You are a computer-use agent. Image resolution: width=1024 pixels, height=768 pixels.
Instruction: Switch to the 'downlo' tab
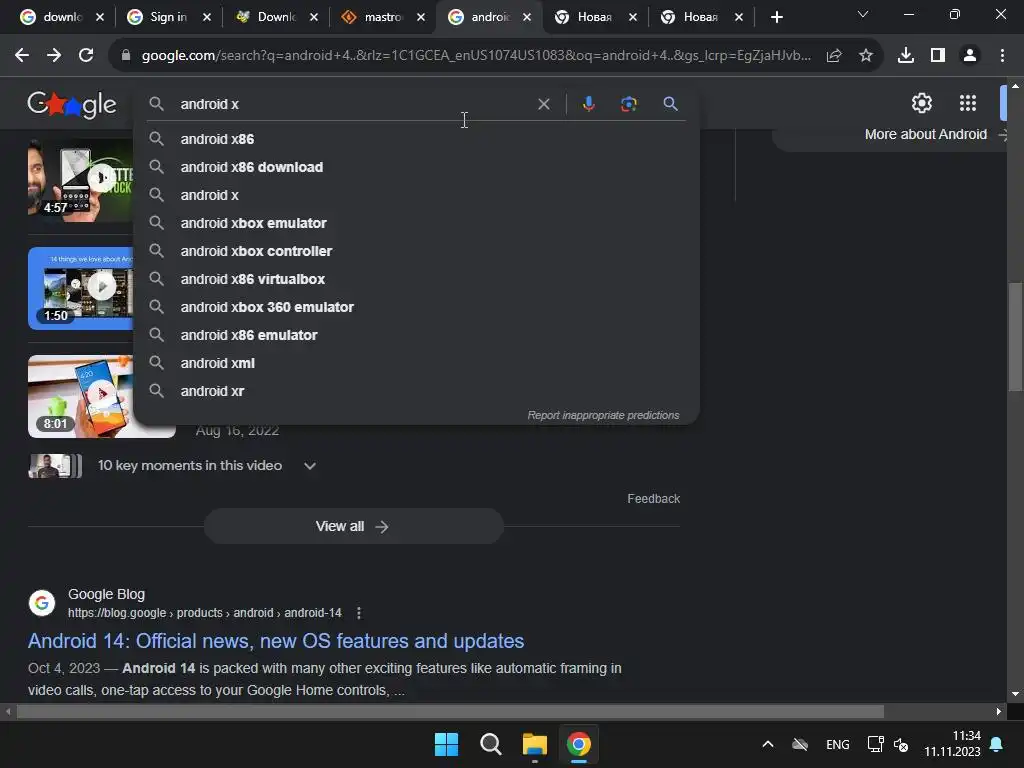click(x=62, y=17)
